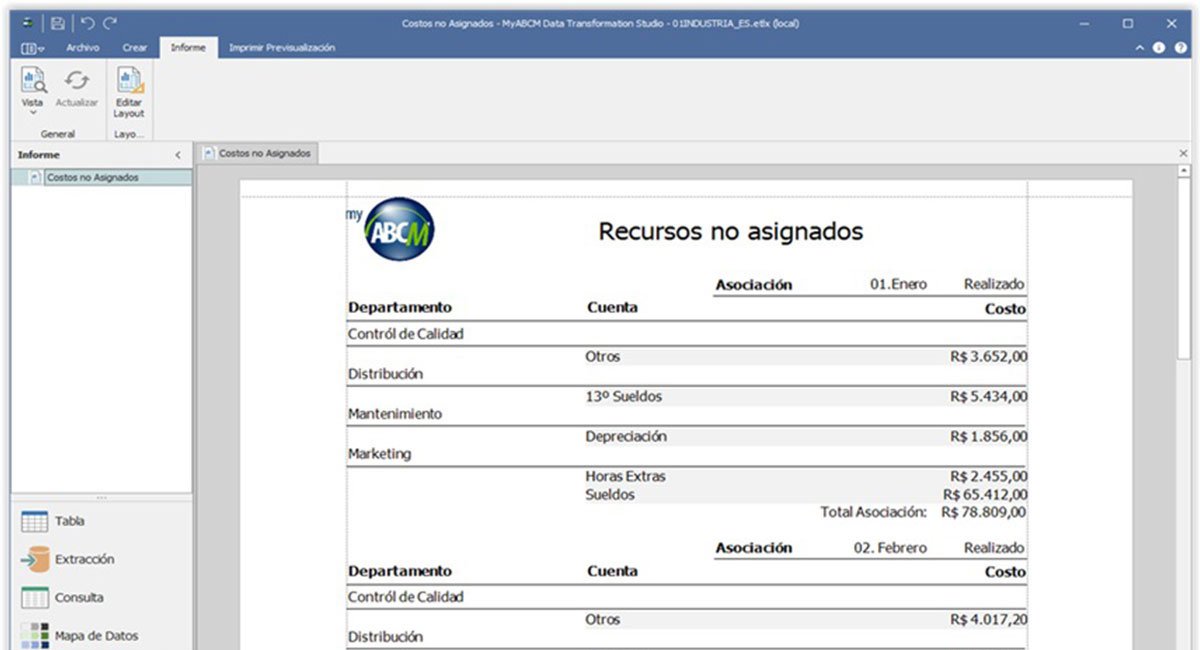Open the Editar Layout tool
This screenshot has width=1200, height=650.
click(129, 93)
